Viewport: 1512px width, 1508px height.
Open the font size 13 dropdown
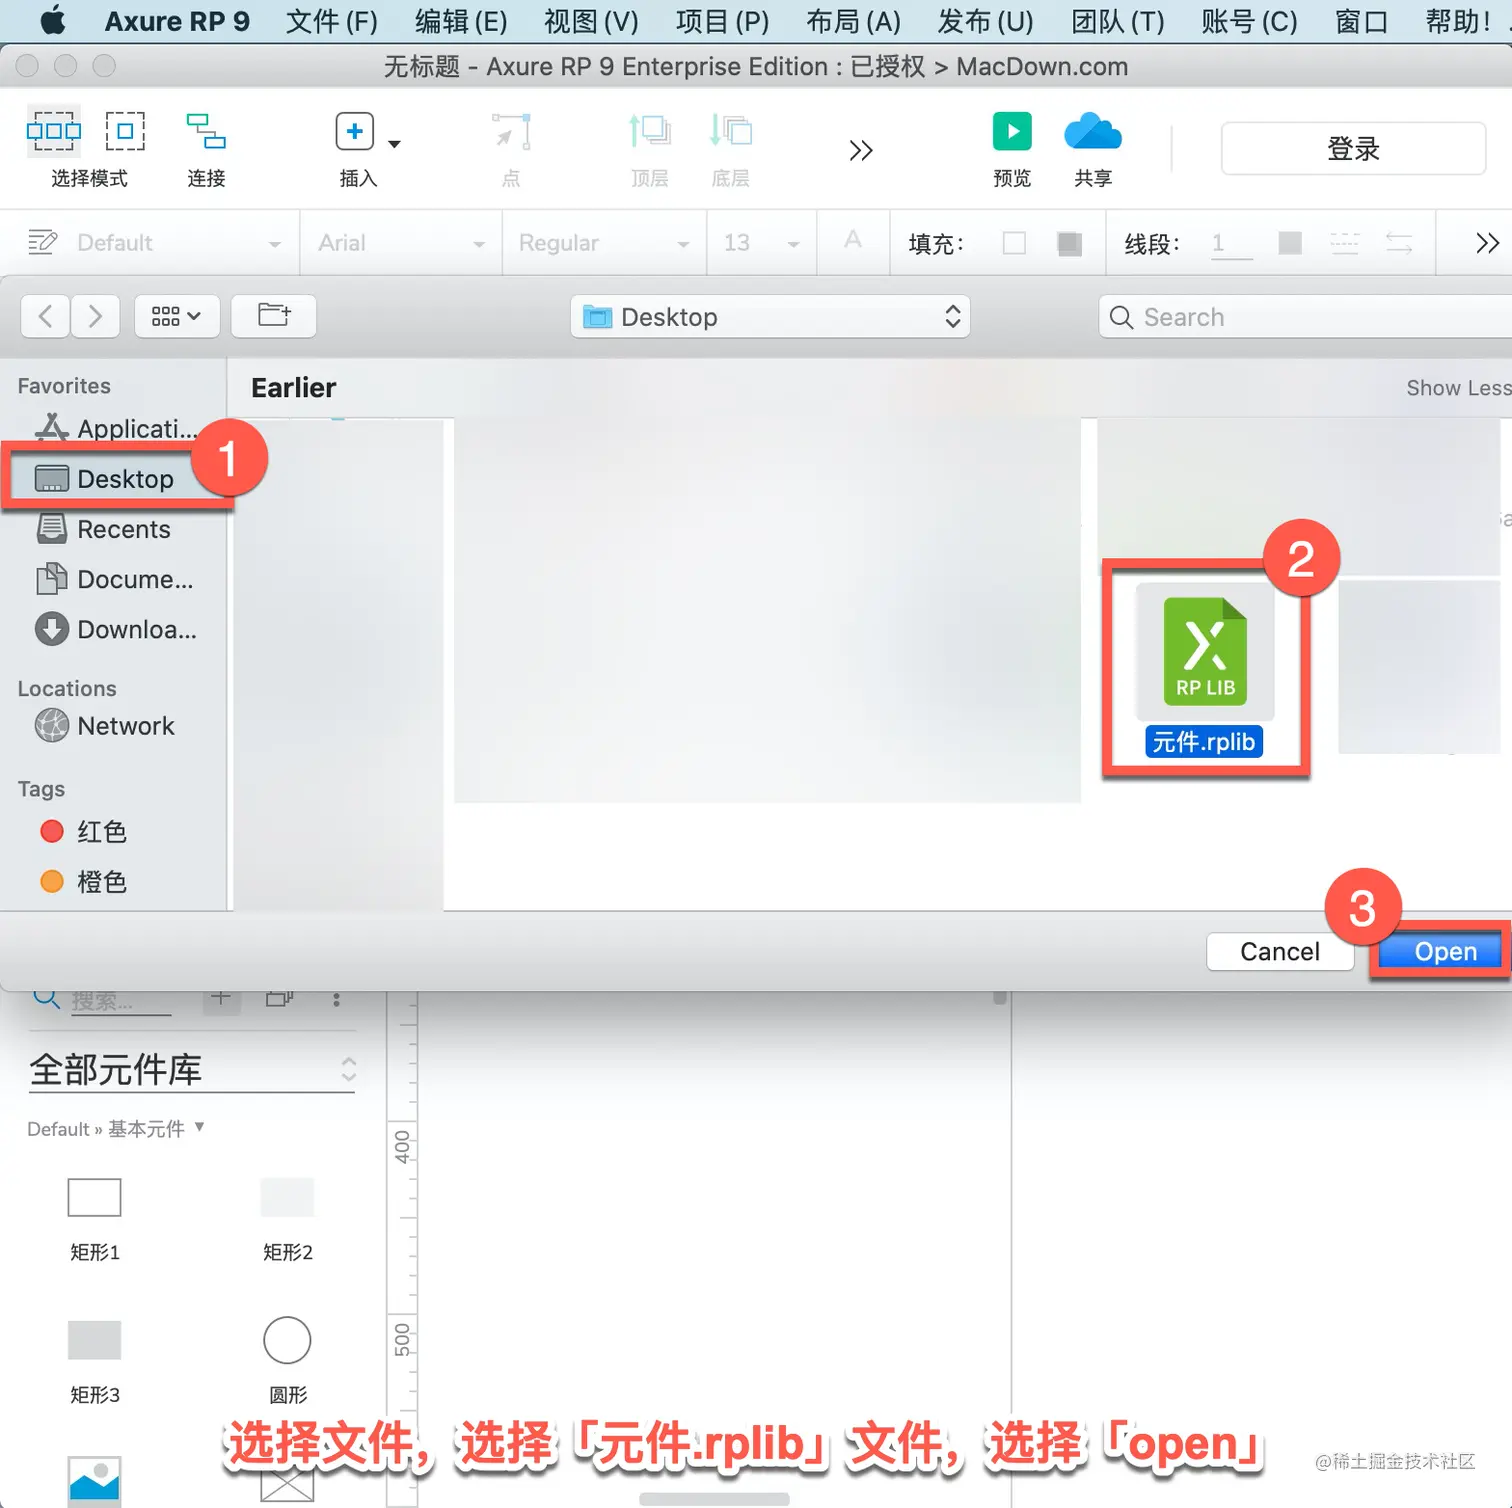(x=762, y=243)
